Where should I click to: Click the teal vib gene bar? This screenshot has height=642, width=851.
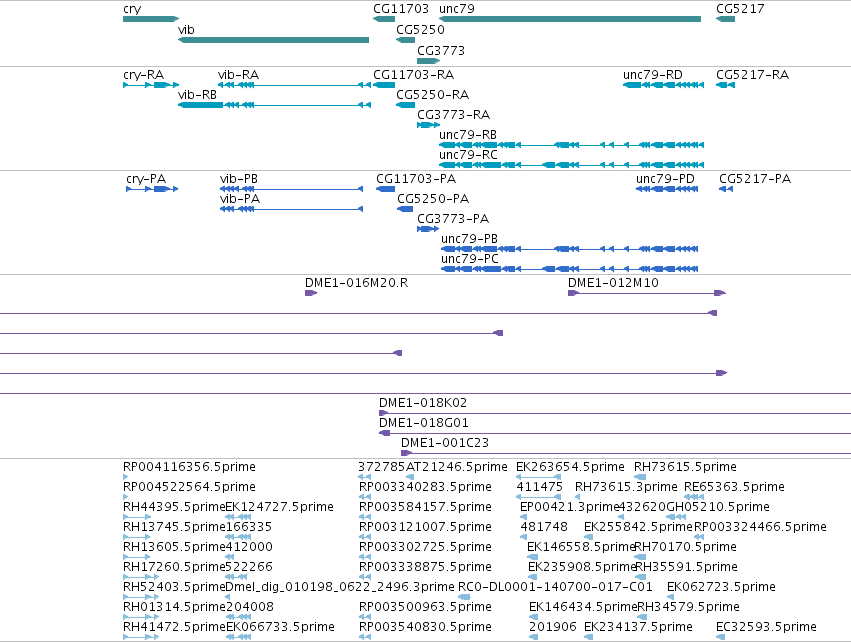pos(274,40)
